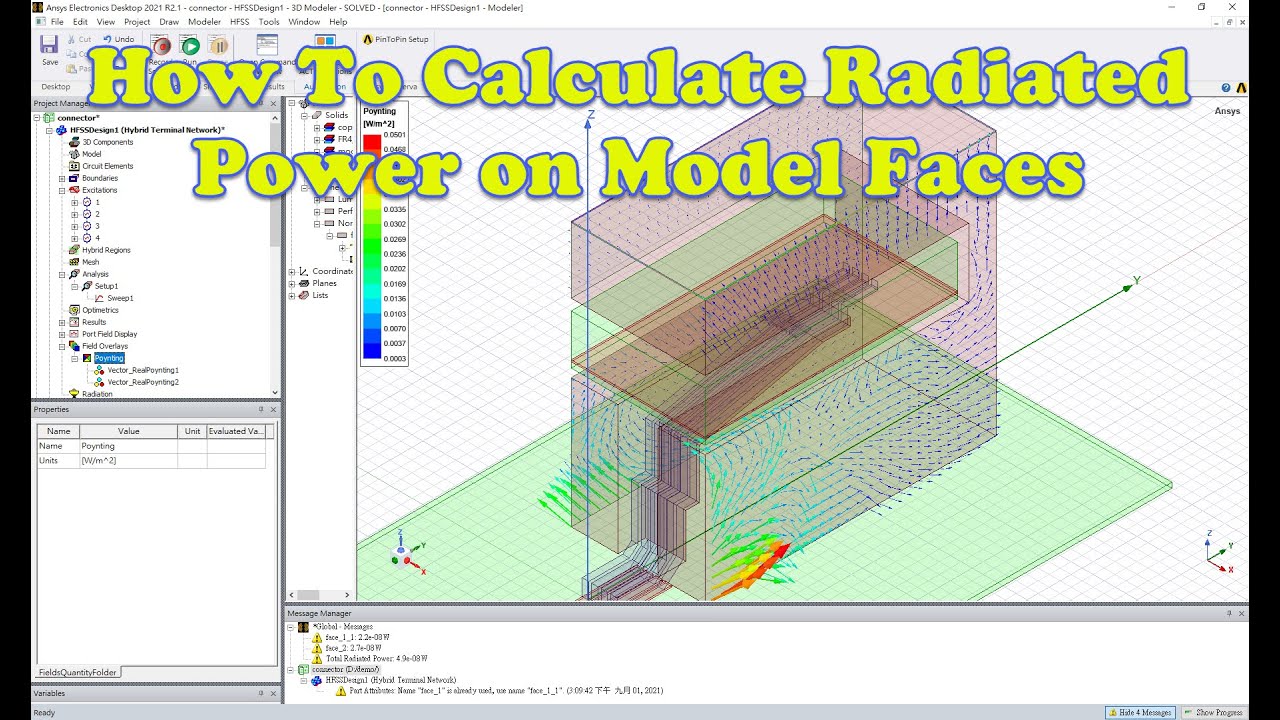Expand Planes in the modeler tree

point(292,283)
